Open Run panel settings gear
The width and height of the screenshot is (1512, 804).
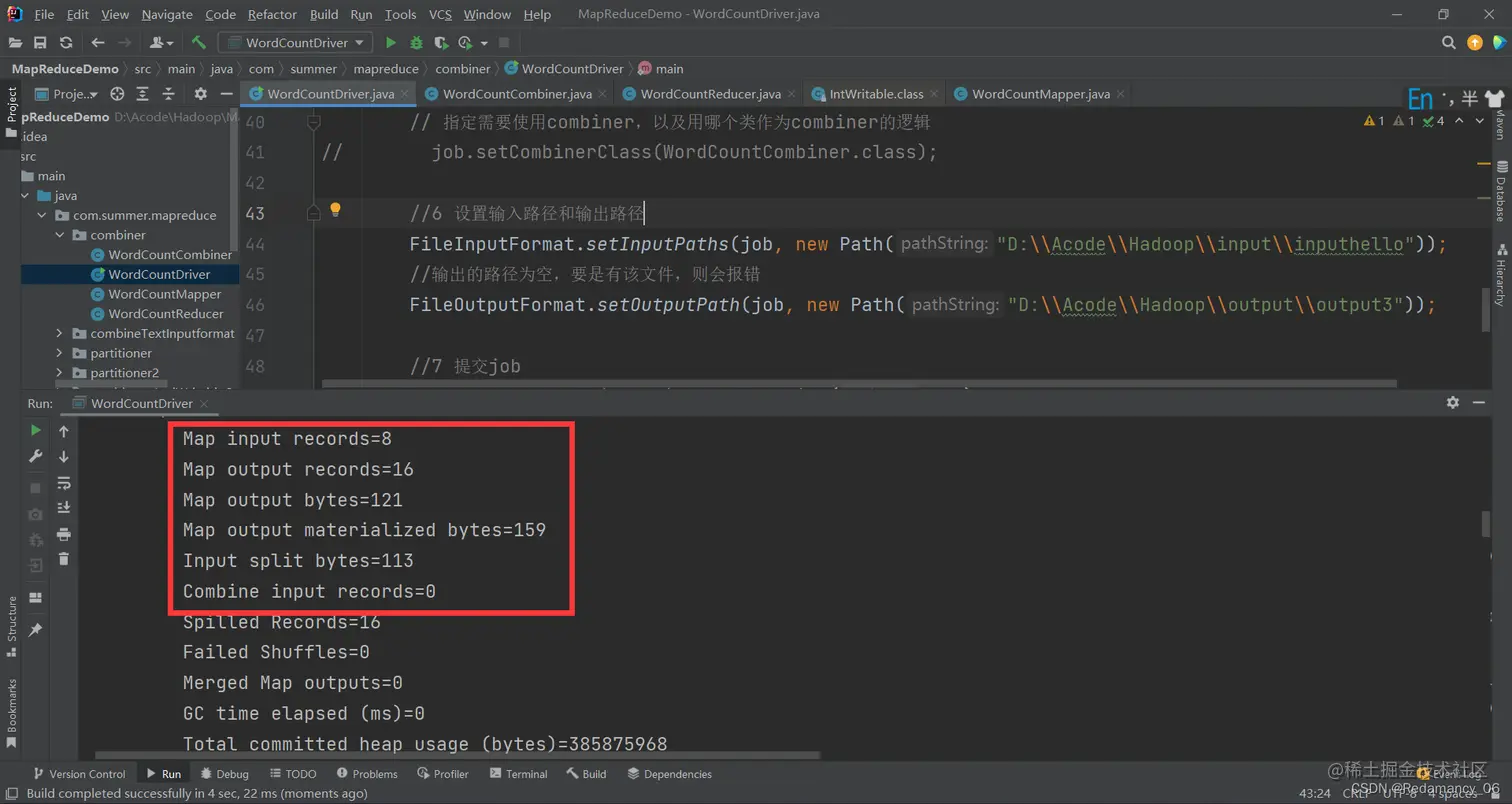[x=1453, y=402]
